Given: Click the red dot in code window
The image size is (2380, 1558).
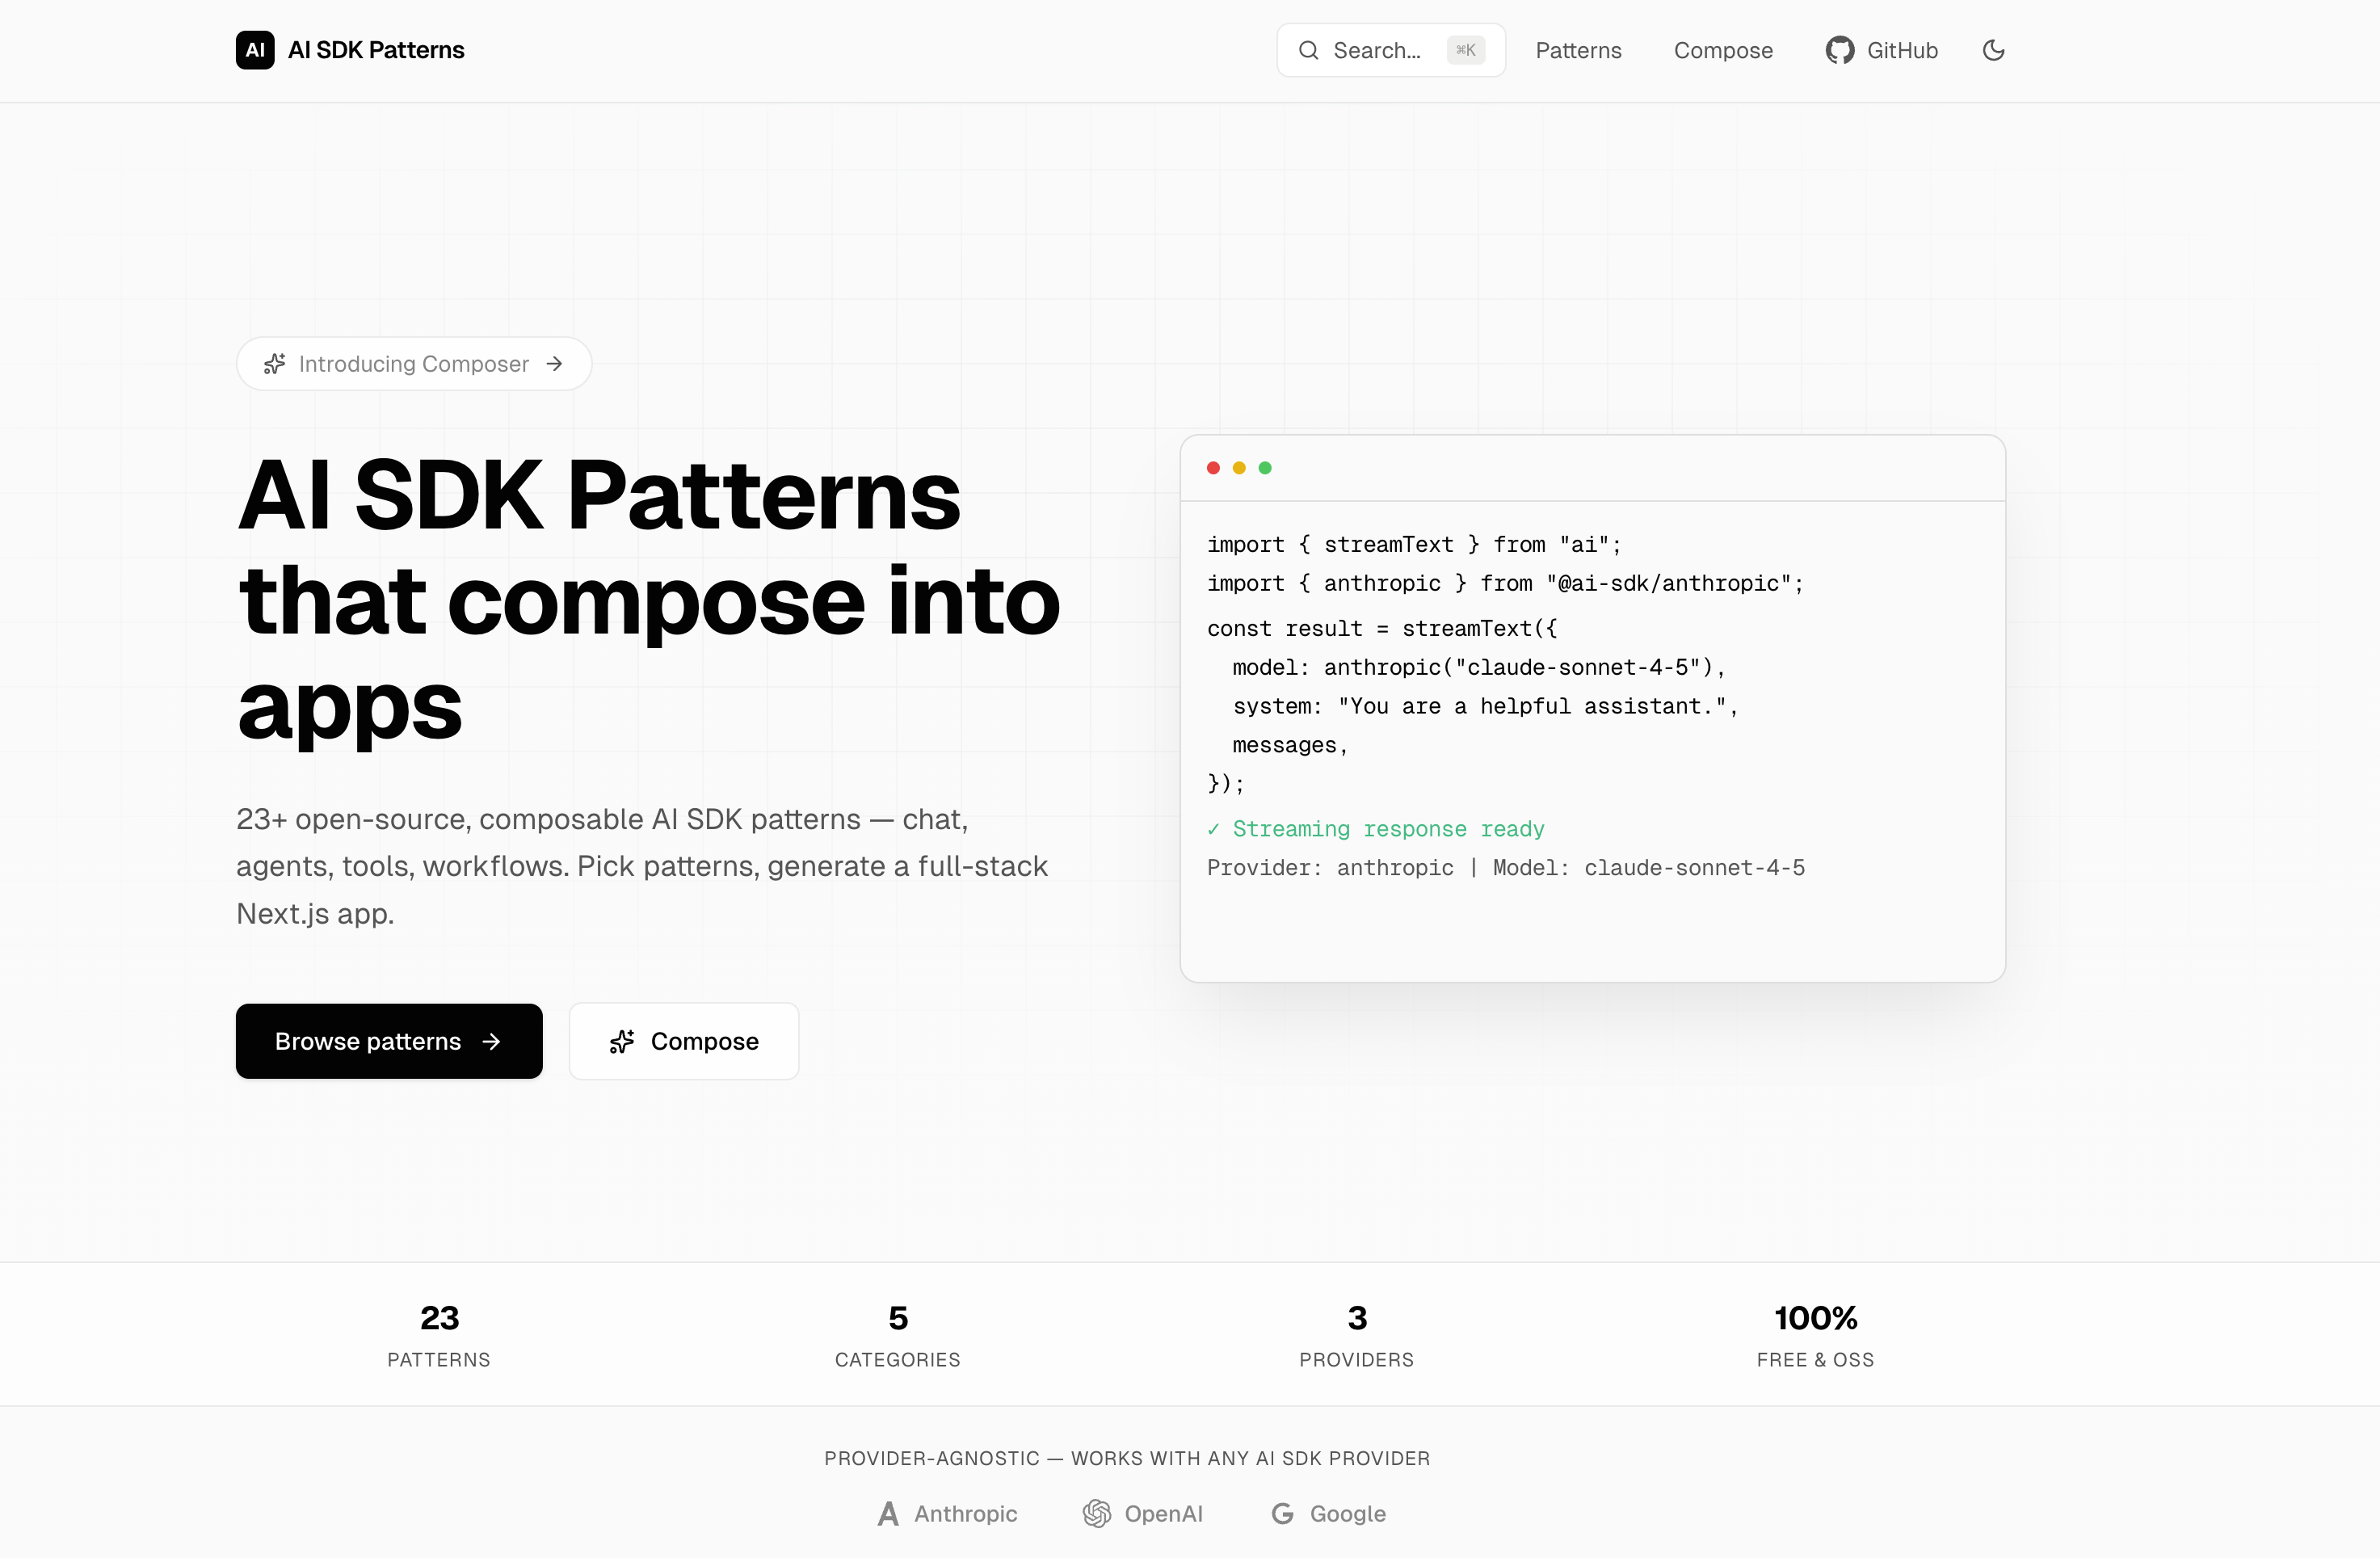Looking at the screenshot, I should (1213, 468).
